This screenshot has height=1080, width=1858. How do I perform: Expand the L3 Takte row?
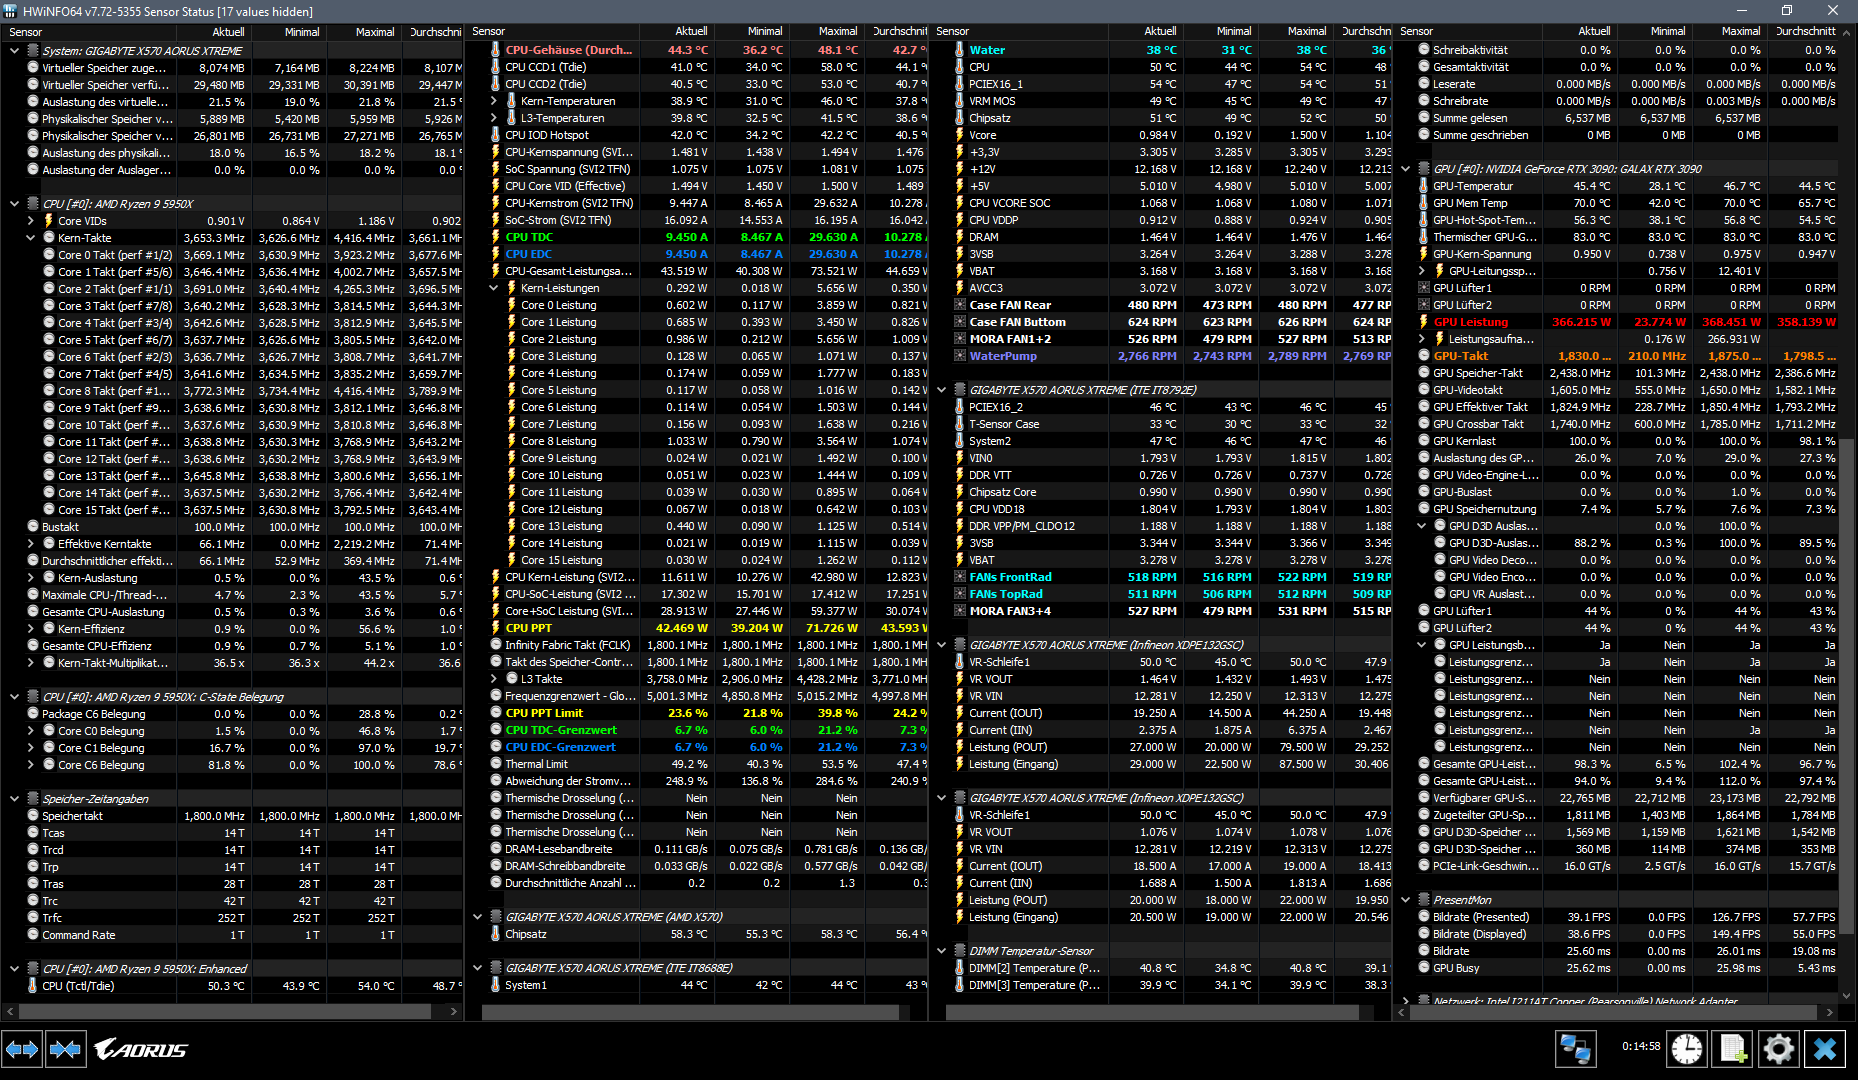[494, 679]
